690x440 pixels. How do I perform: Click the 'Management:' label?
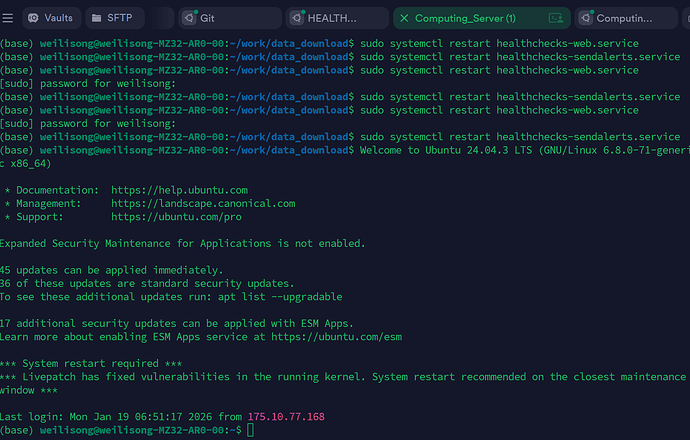pyautogui.click(x=49, y=203)
